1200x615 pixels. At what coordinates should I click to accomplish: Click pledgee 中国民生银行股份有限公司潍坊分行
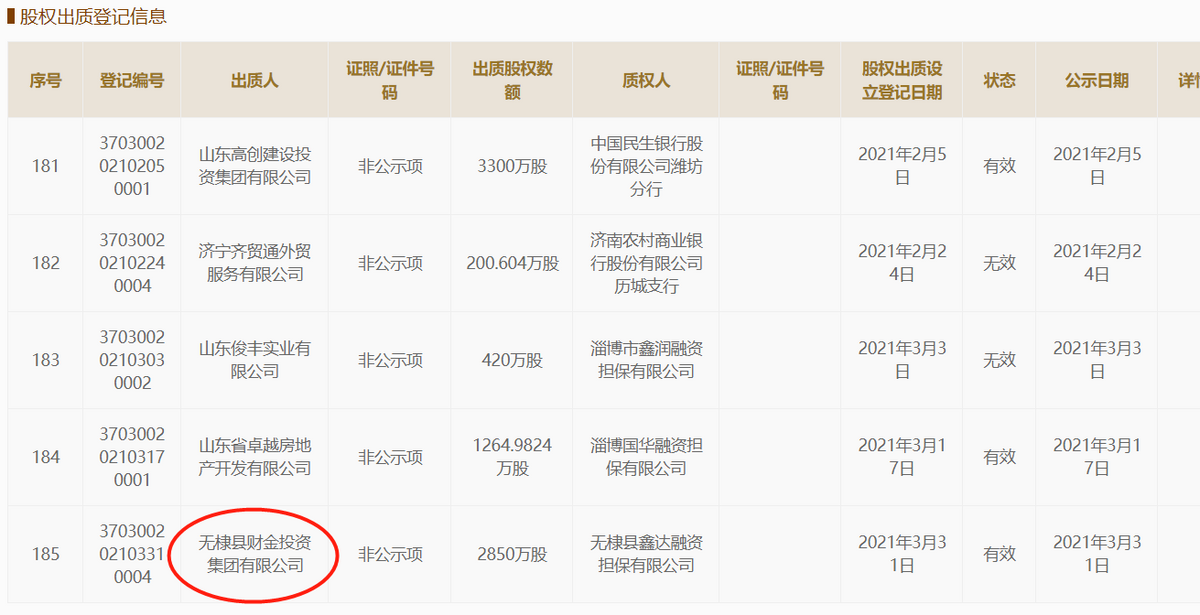646,166
